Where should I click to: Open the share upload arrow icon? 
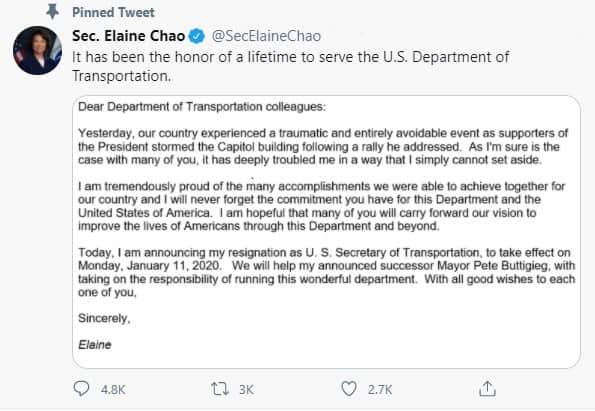(x=487, y=389)
